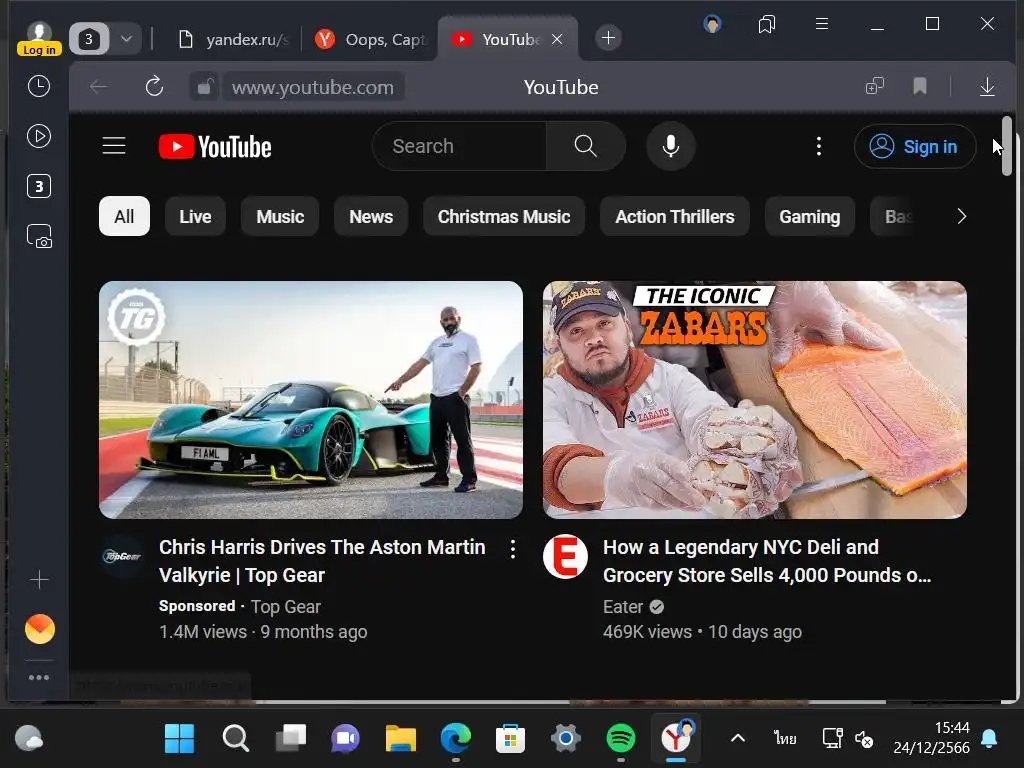The width and height of the screenshot is (1024, 768).
Task: Open bookmarks collections icon in title bar
Action: tap(767, 25)
